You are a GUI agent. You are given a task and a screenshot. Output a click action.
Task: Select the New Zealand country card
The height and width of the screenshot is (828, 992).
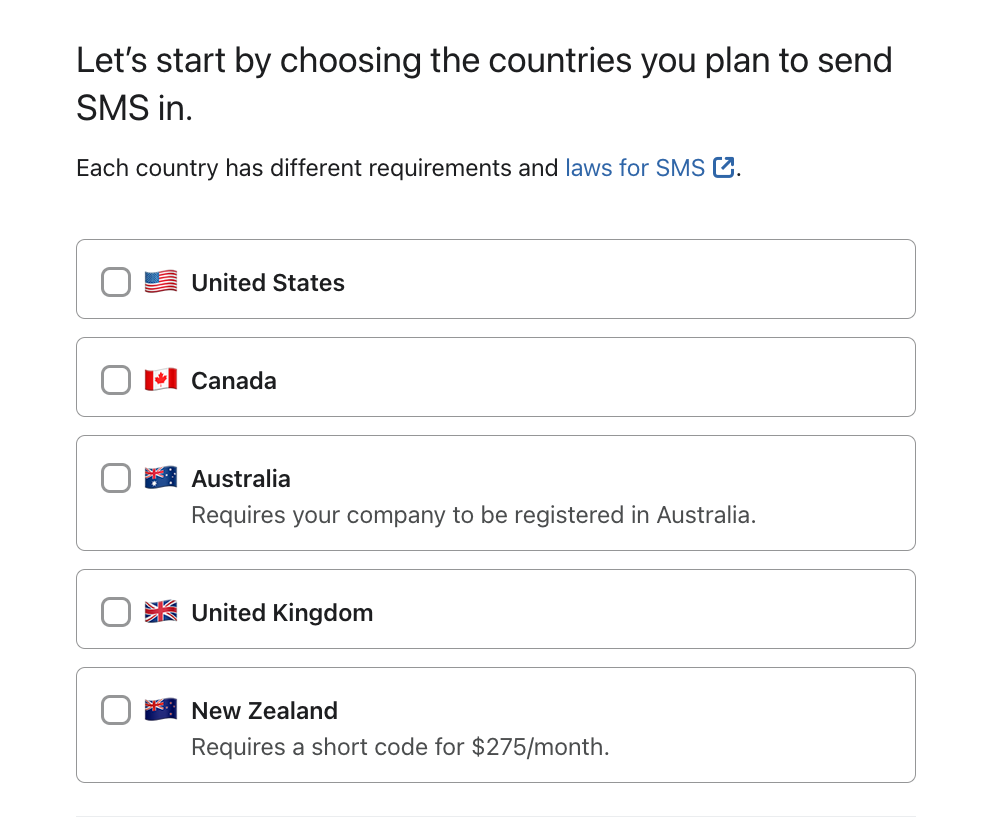pyautogui.click(x=496, y=724)
